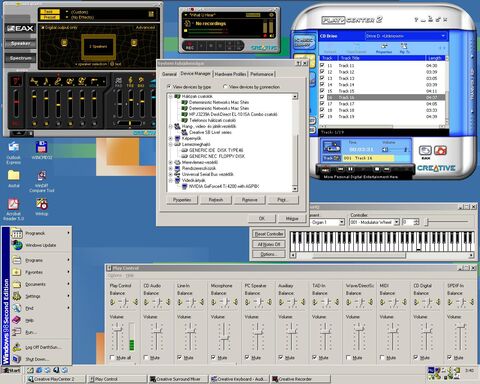Select View devices by connection radio
The height and width of the screenshot is (384, 480).
coord(225,87)
